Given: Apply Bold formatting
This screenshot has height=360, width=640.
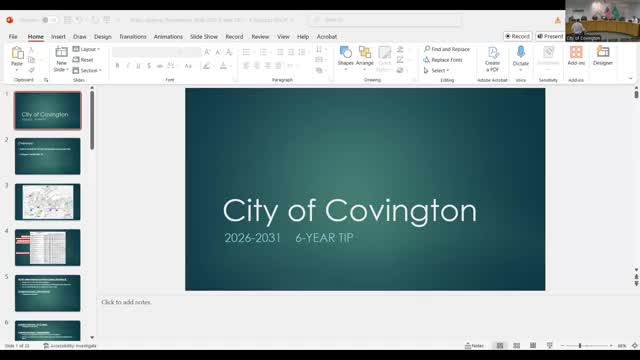Looking at the screenshot, I should [x=118, y=66].
